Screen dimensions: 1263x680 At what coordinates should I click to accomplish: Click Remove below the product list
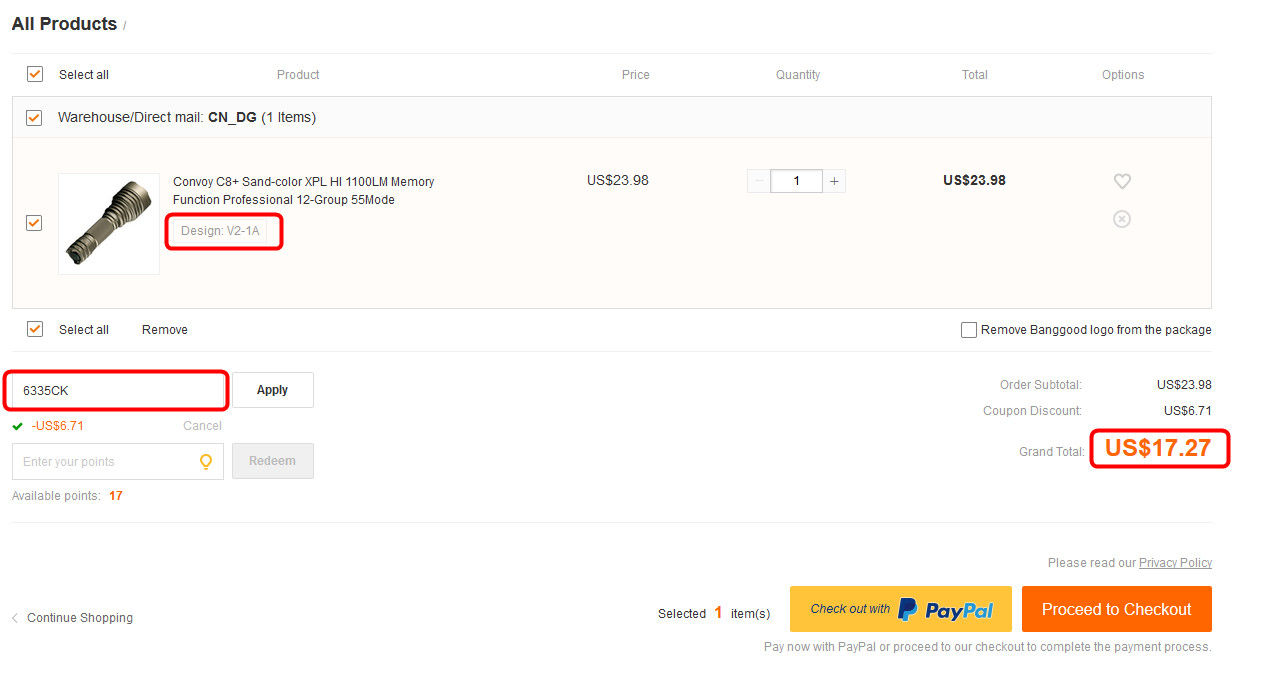point(165,330)
